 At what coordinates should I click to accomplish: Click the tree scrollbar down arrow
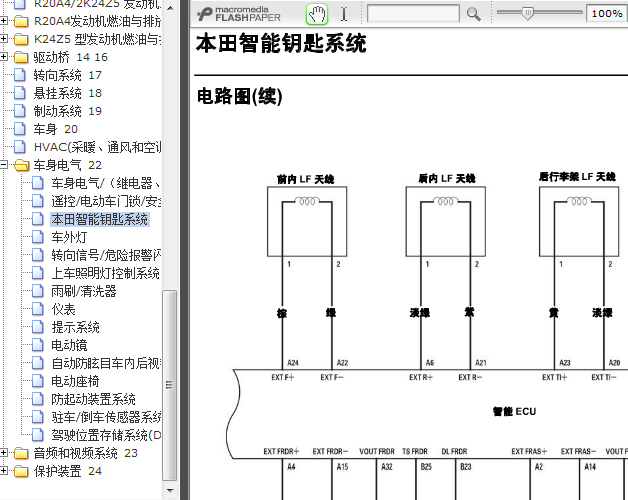point(170,490)
